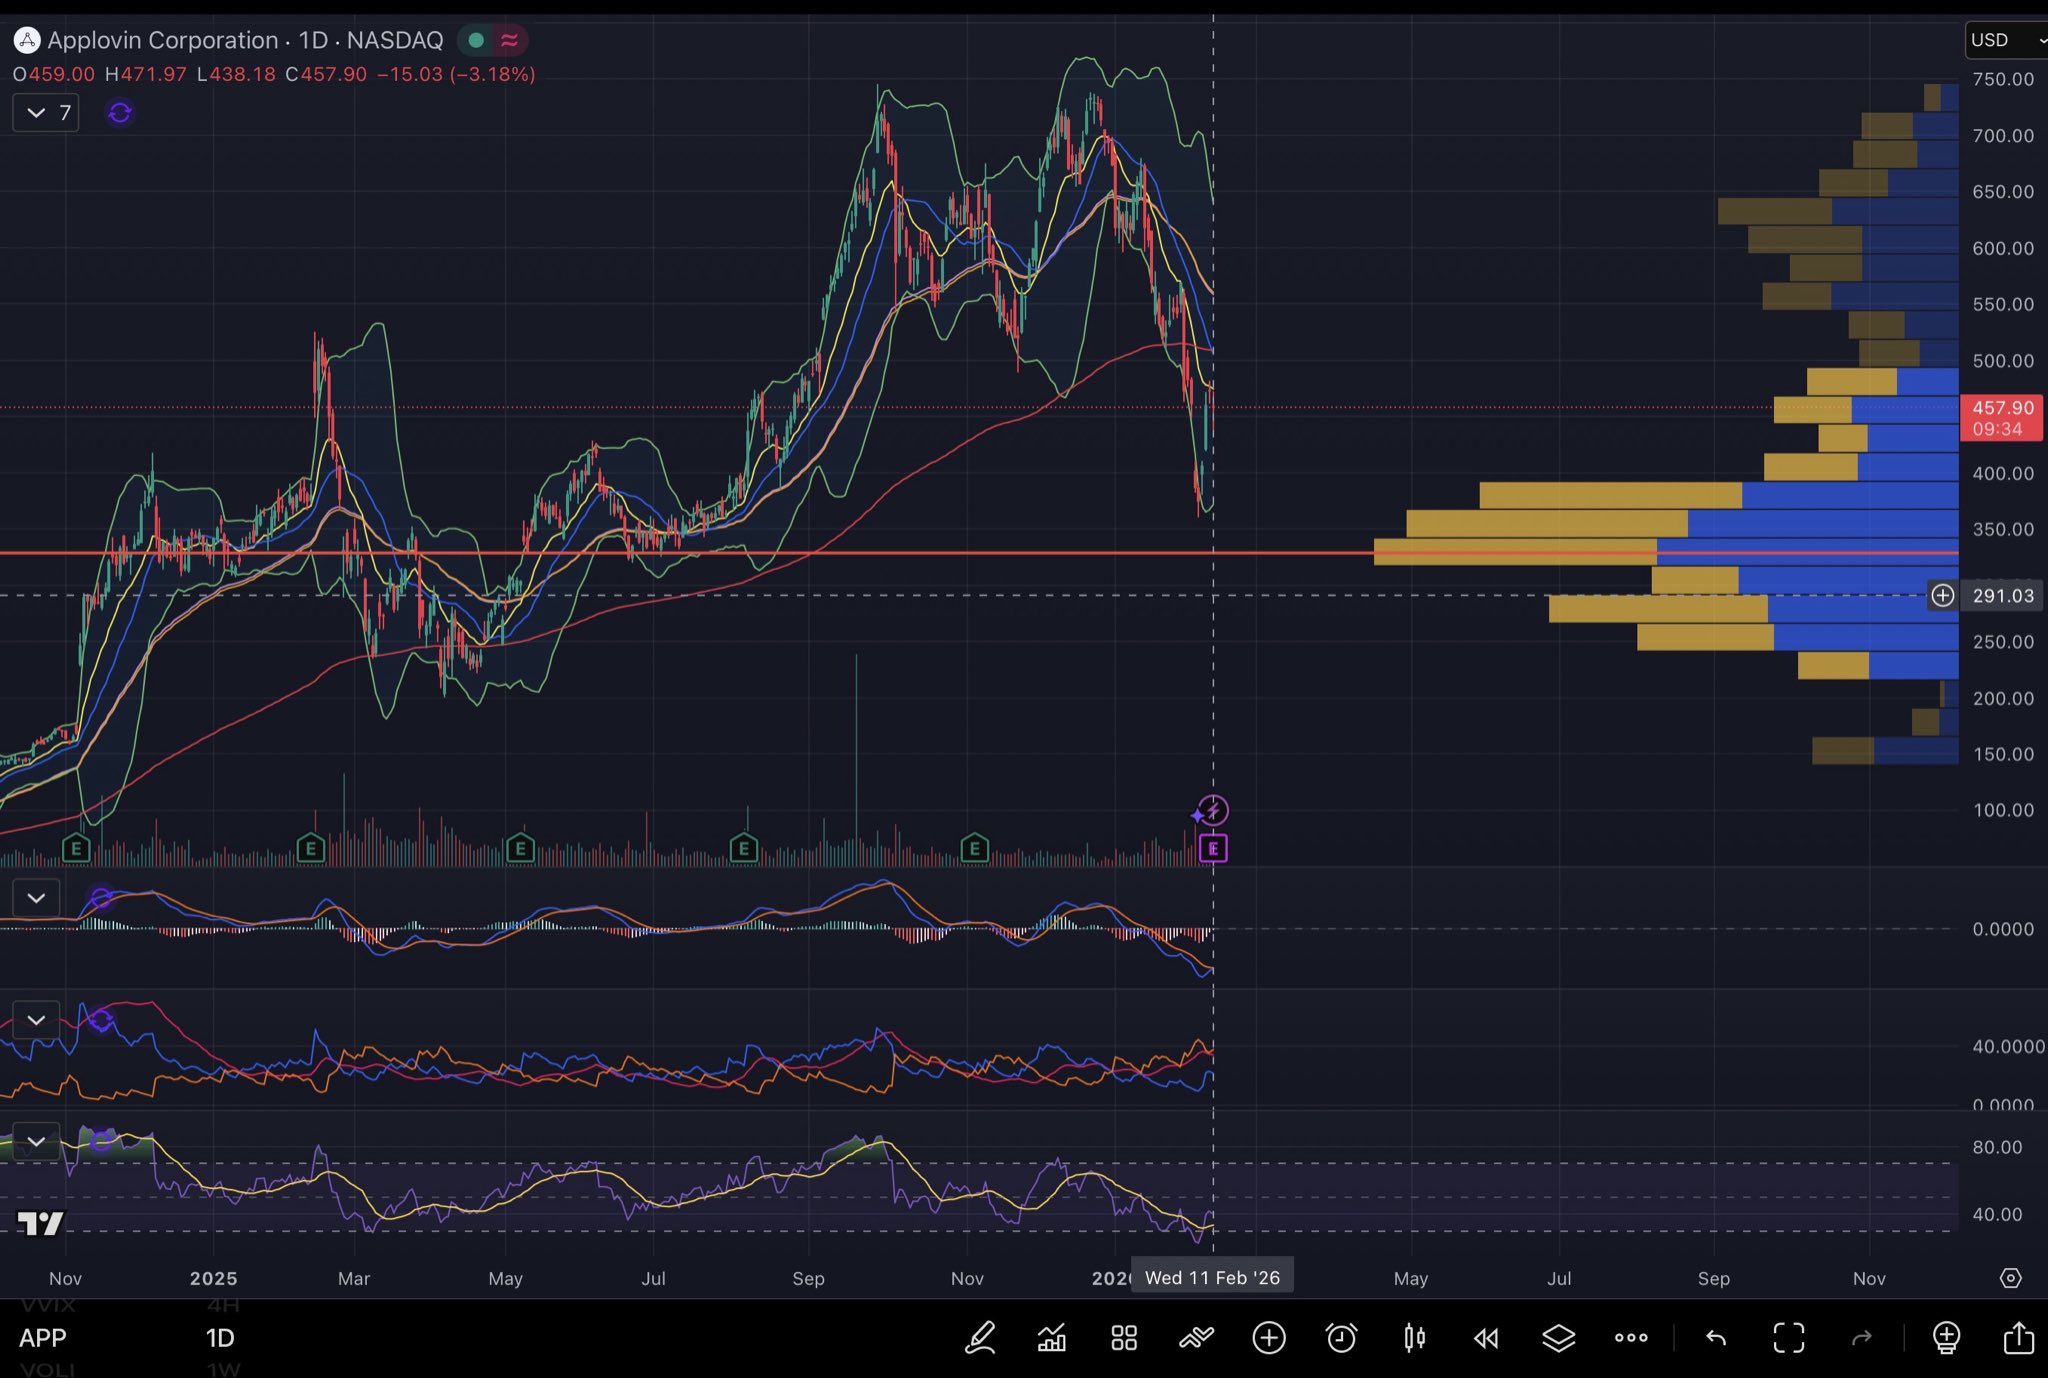Start bar replay rewind icon
Image resolution: width=2048 pixels, height=1378 pixels.
tap(1486, 1337)
